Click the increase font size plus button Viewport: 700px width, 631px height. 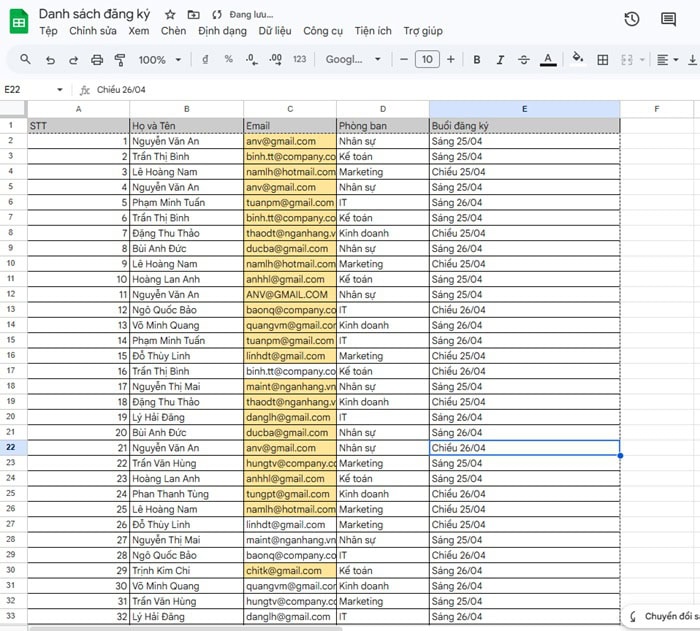[451, 60]
